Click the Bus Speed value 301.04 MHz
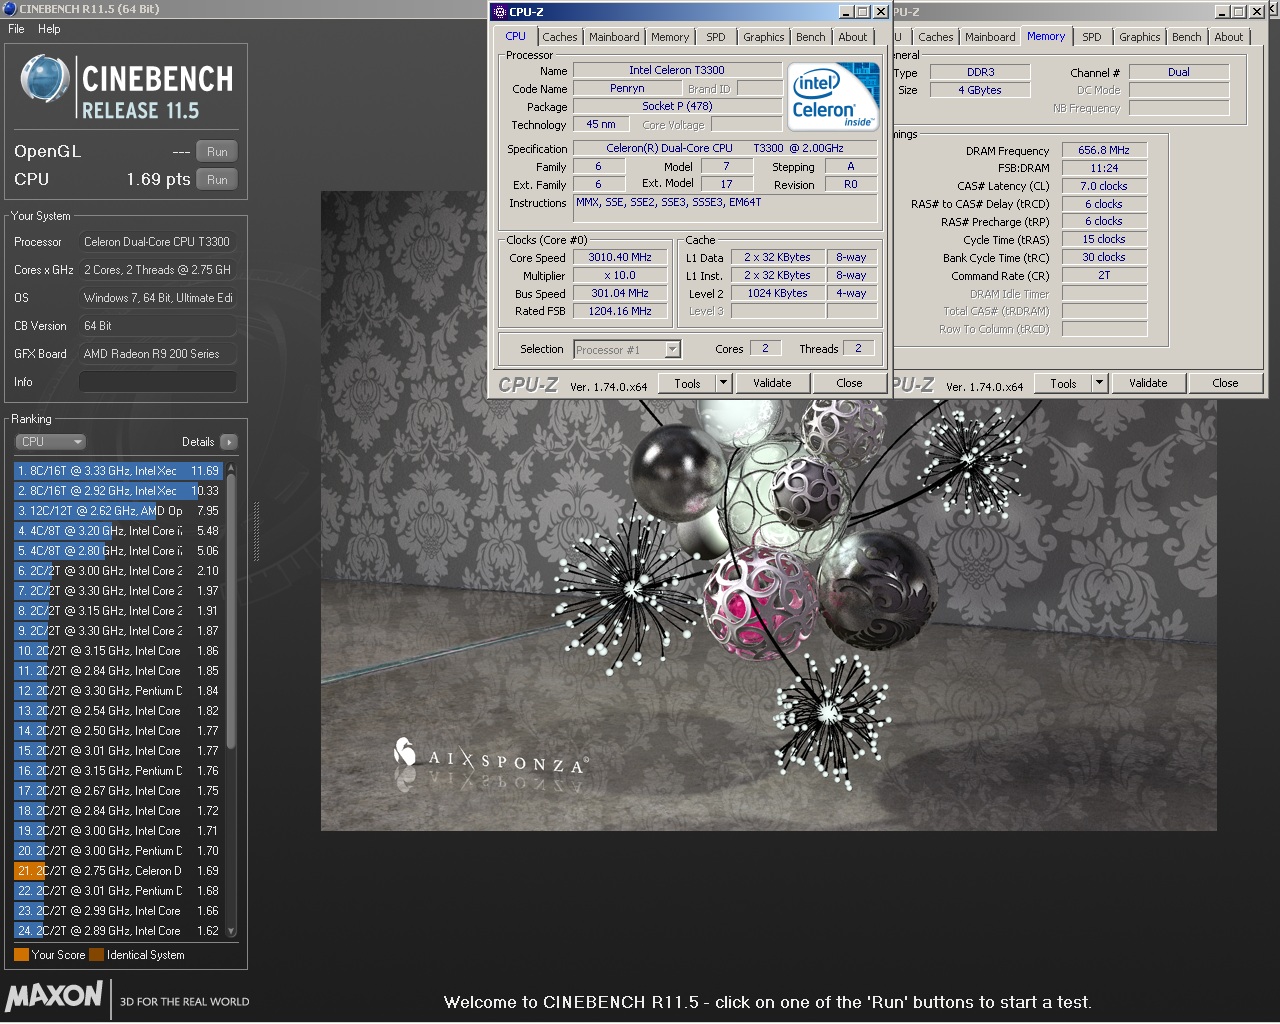The height and width of the screenshot is (1024, 1280). (x=620, y=293)
